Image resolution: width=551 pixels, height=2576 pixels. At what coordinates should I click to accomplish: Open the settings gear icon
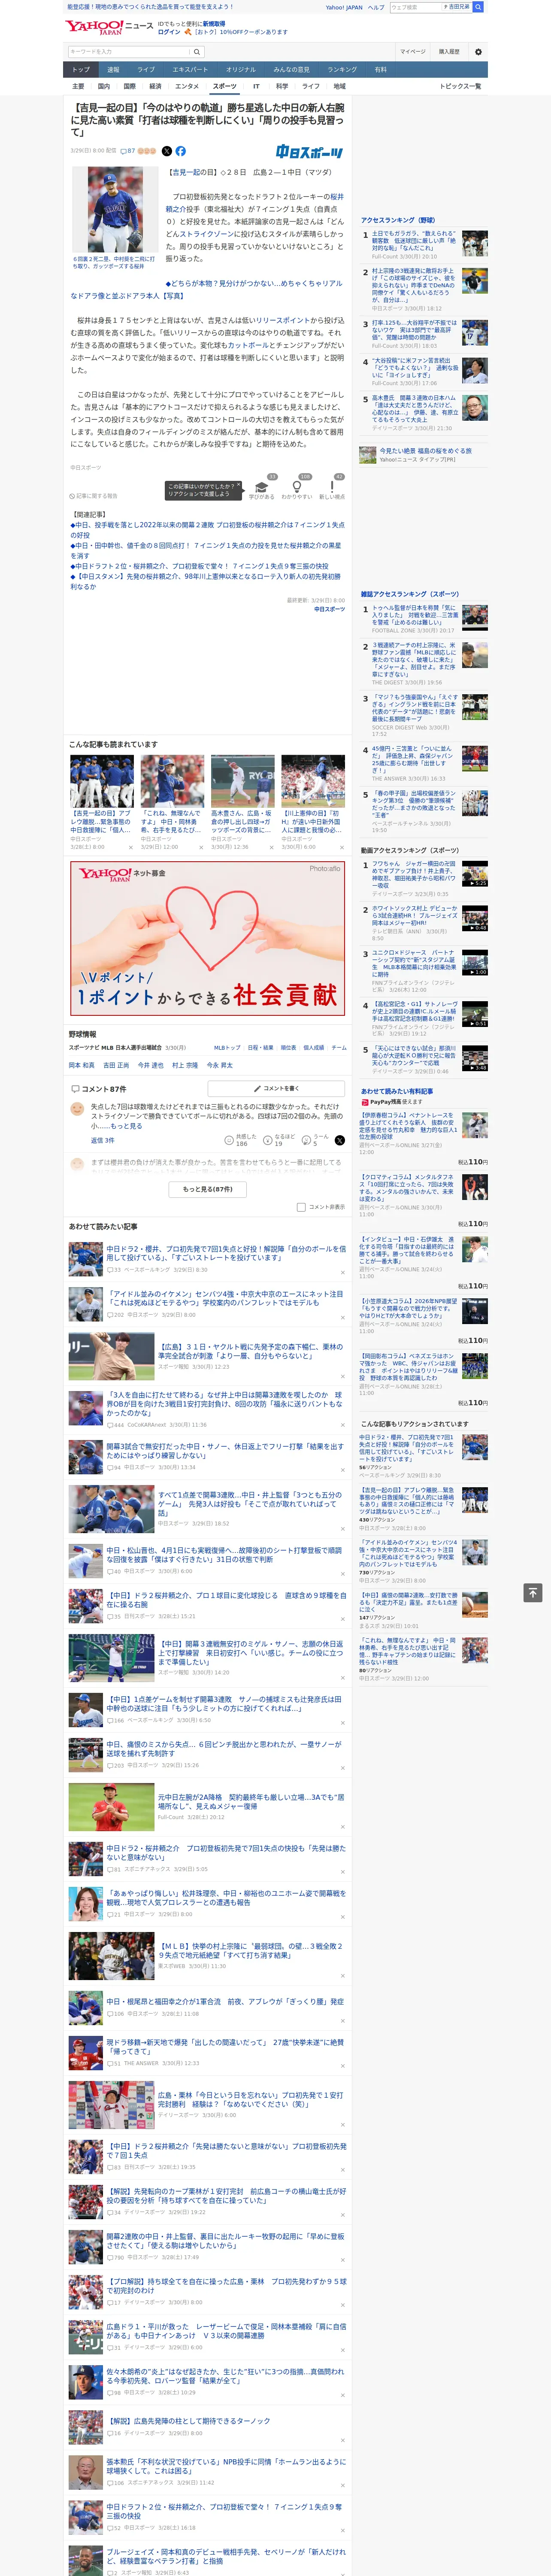pyautogui.click(x=478, y=51)
